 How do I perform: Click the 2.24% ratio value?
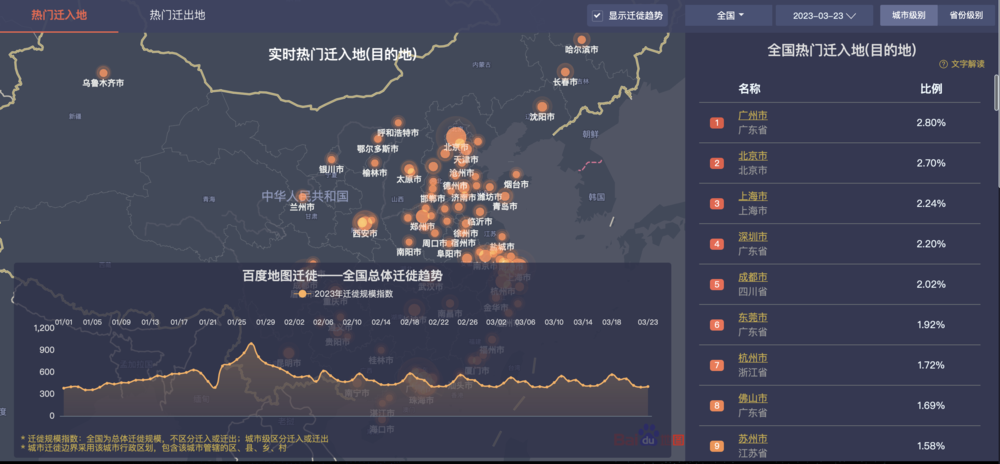[x=930, y=204]
